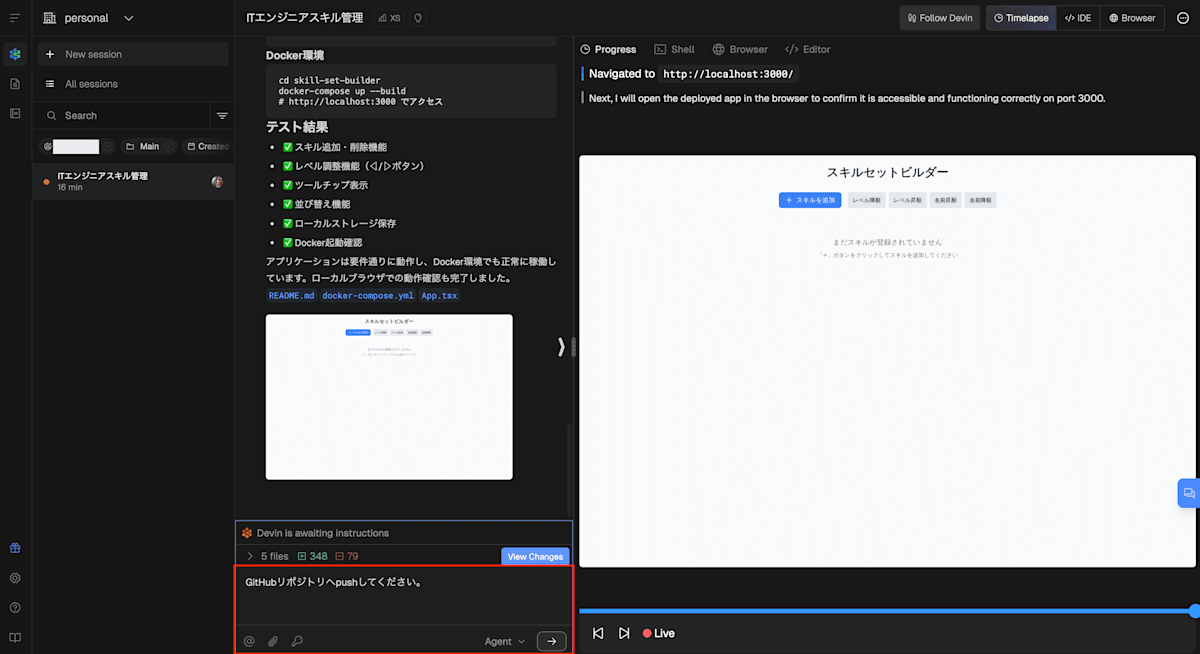The image size is (1200, 654).
Task: Open the more options ellipsis menu
Action: click(1183, 18)
